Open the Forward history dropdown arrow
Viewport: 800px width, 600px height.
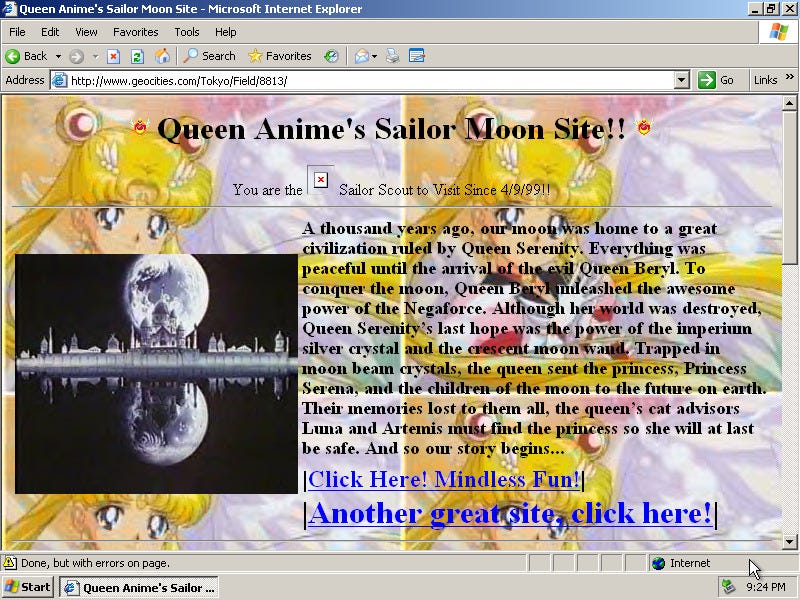[x=95, y=56]
